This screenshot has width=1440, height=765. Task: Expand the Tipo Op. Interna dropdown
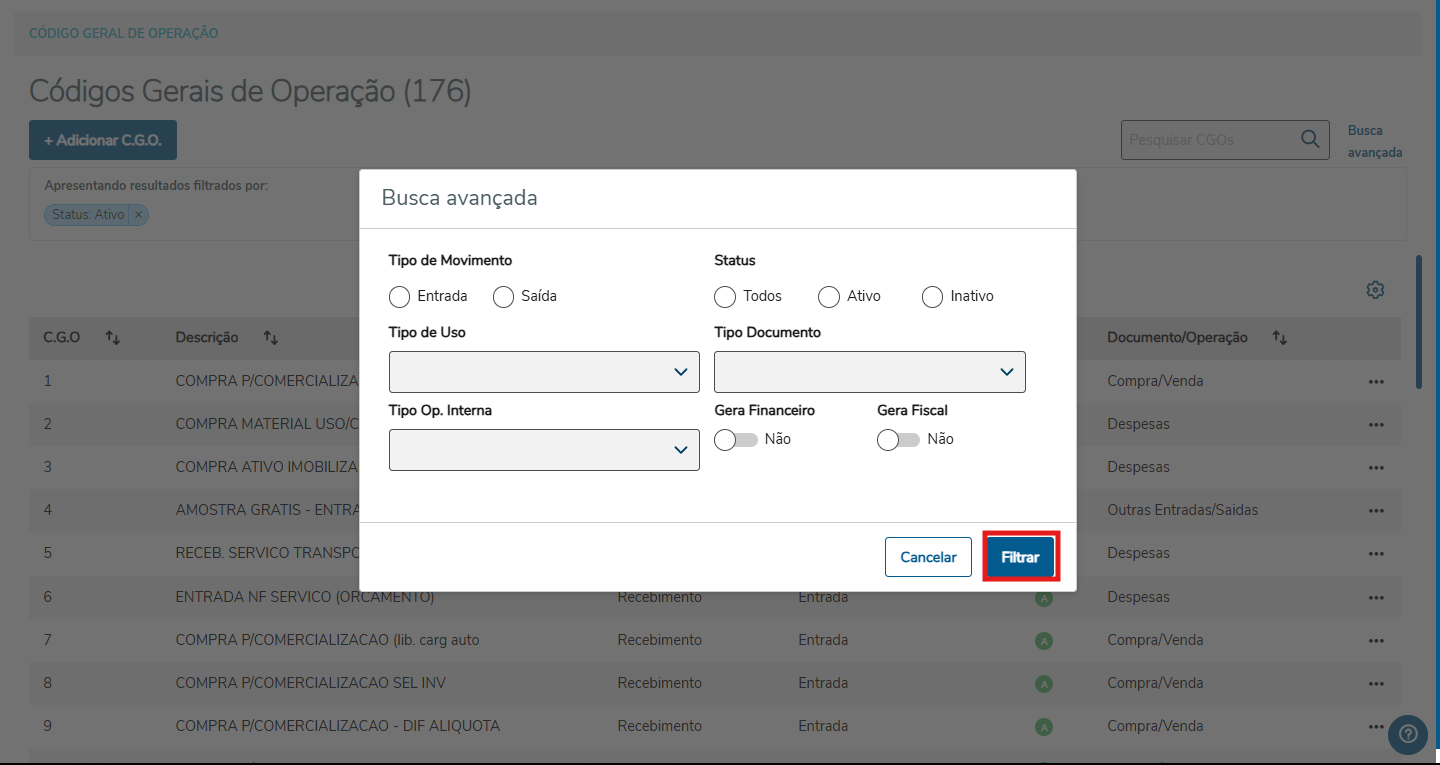pyautogui.click(x=544, y=450)
